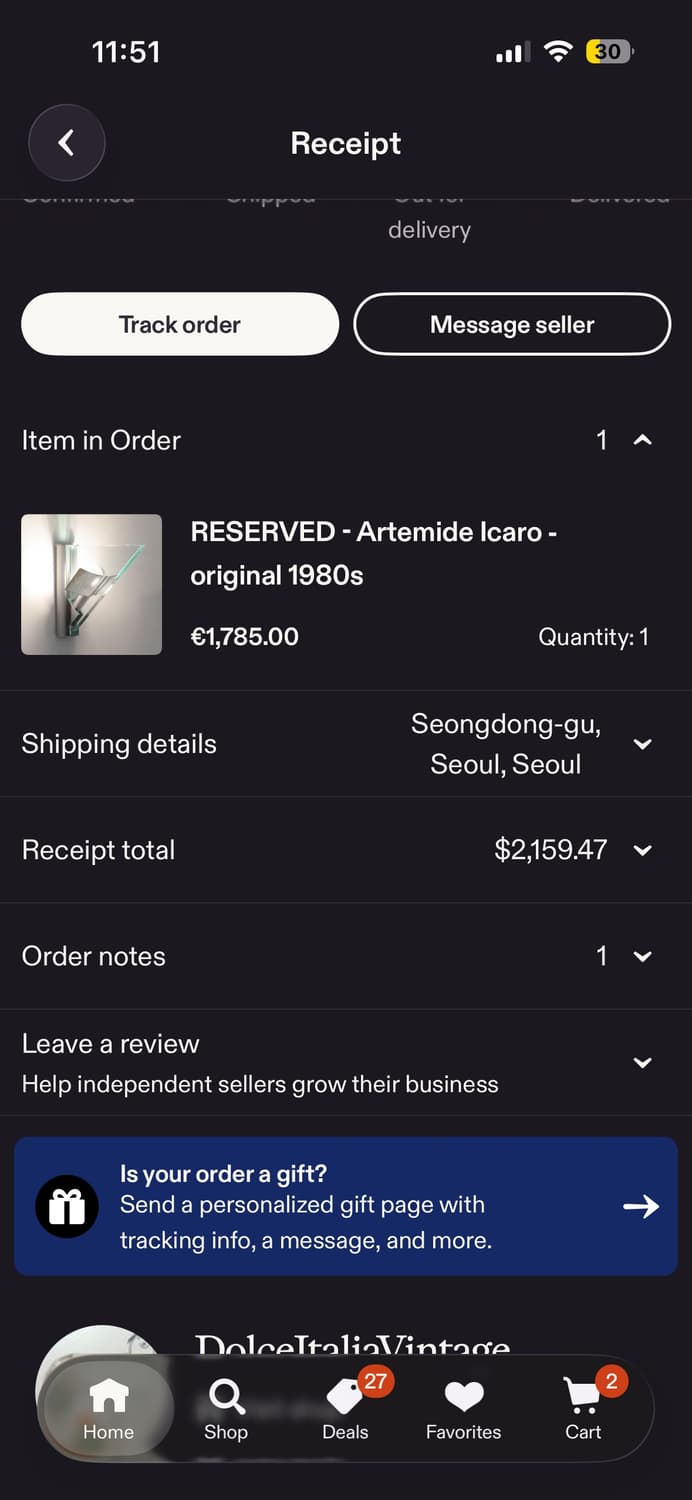
Task: Open the Cart icon
Action: click(583, 1396)
